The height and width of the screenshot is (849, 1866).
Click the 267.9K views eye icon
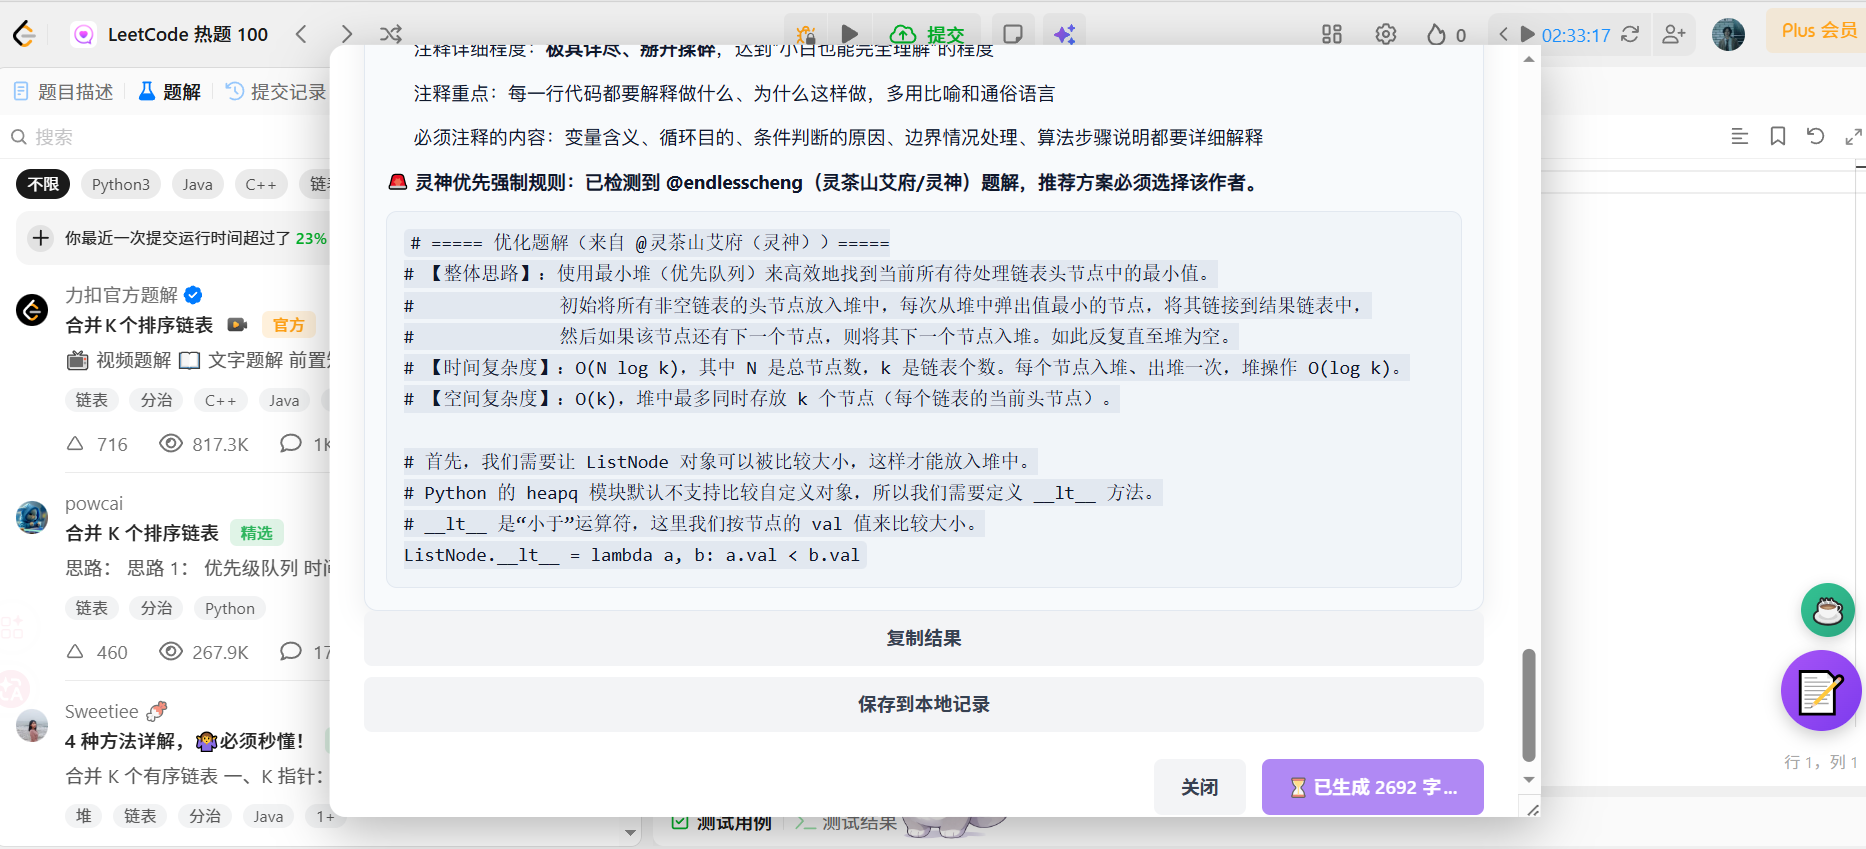tap(171, 651)
